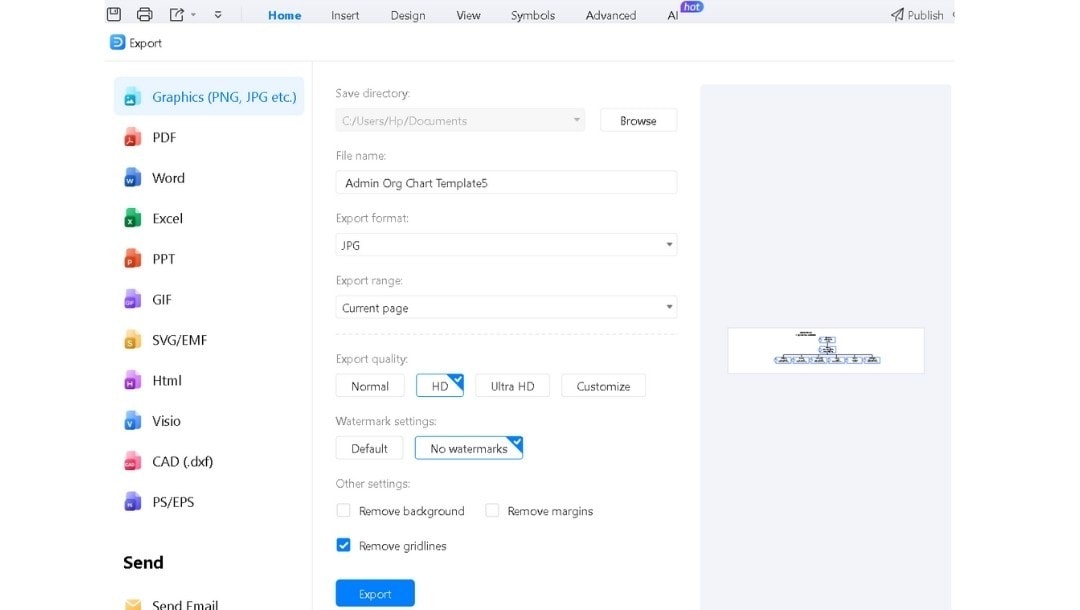
Task: Click the Save icon in the toolbar
Action: pos(113,13)
